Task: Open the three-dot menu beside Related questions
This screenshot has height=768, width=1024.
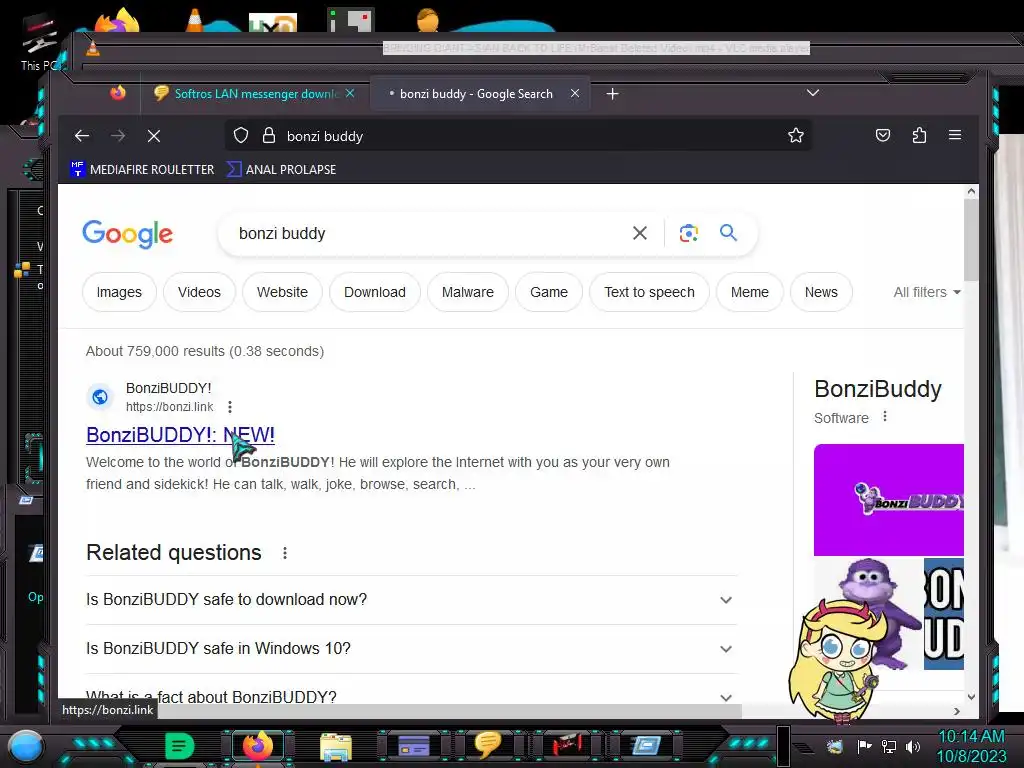Action: coord(285,553)
